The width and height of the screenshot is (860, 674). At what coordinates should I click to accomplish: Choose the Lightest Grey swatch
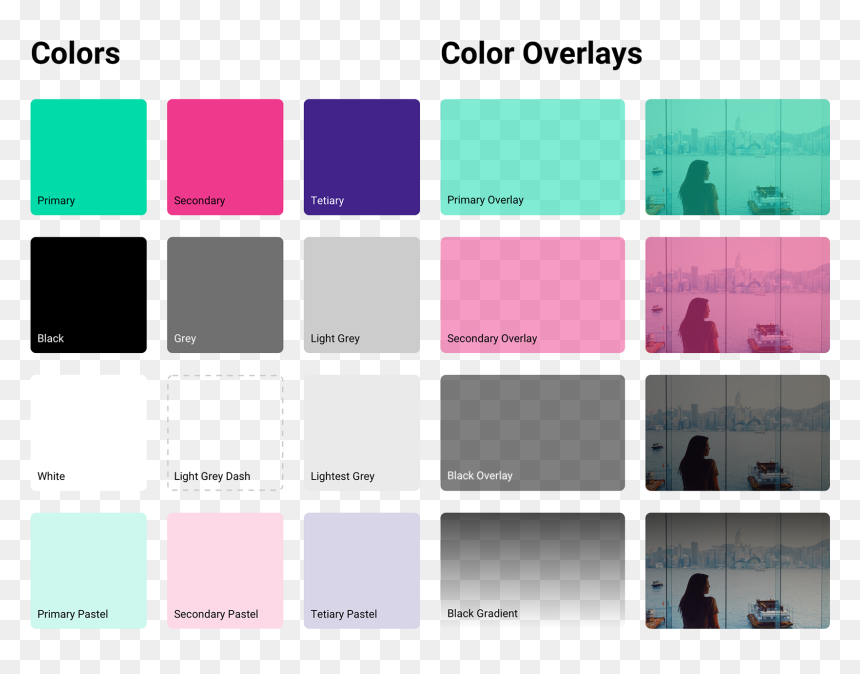[x=361, y=433]
